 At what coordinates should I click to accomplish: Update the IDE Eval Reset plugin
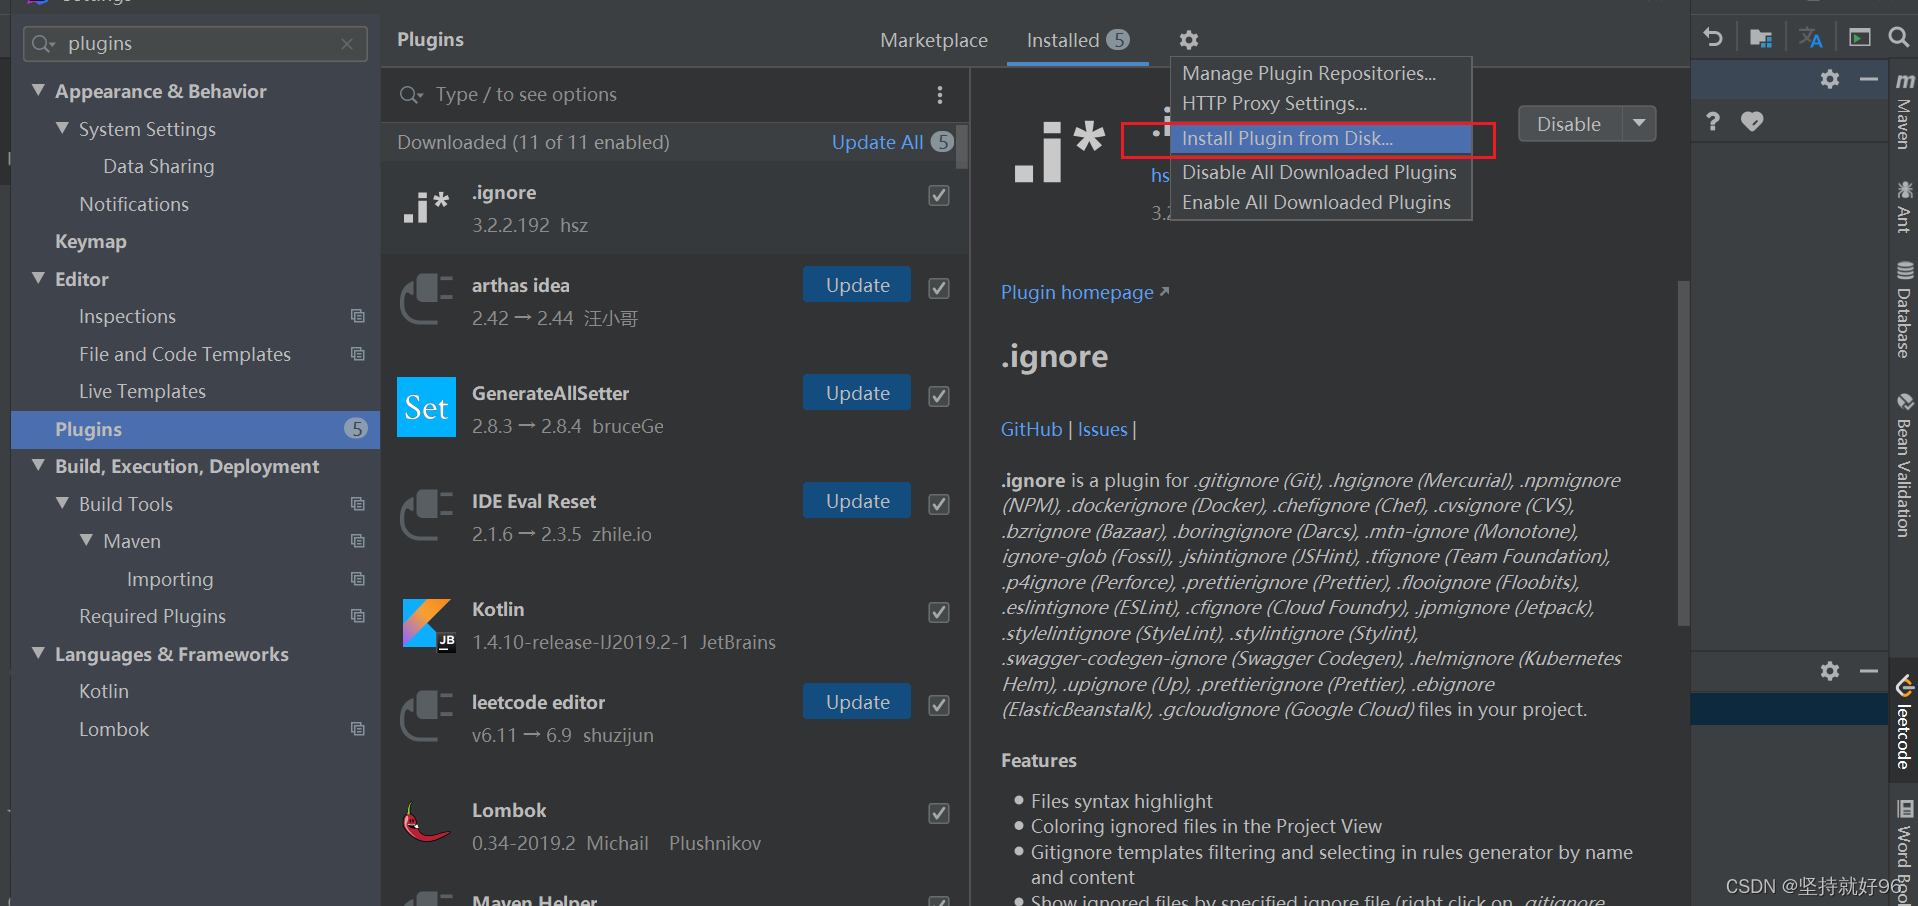coord(857,501)
